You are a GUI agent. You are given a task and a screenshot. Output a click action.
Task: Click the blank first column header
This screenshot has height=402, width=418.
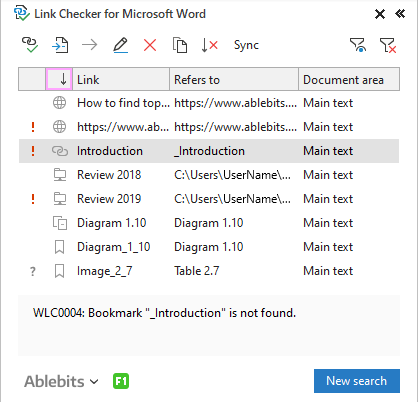pyautogui.click(x=32, y=79)
